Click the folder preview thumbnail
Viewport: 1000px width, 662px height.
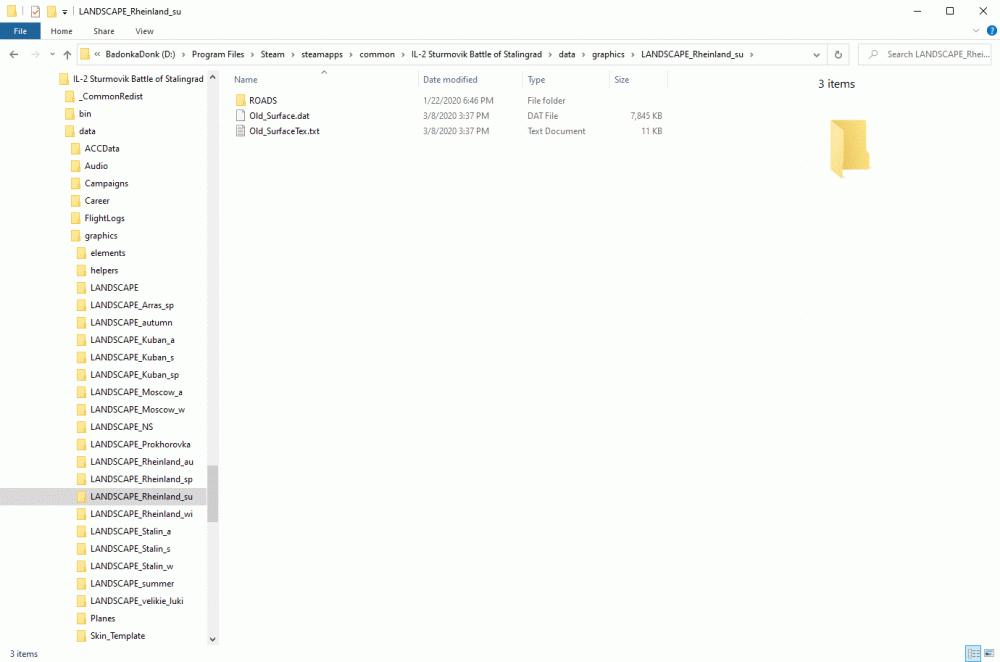[x=849, y=148]
